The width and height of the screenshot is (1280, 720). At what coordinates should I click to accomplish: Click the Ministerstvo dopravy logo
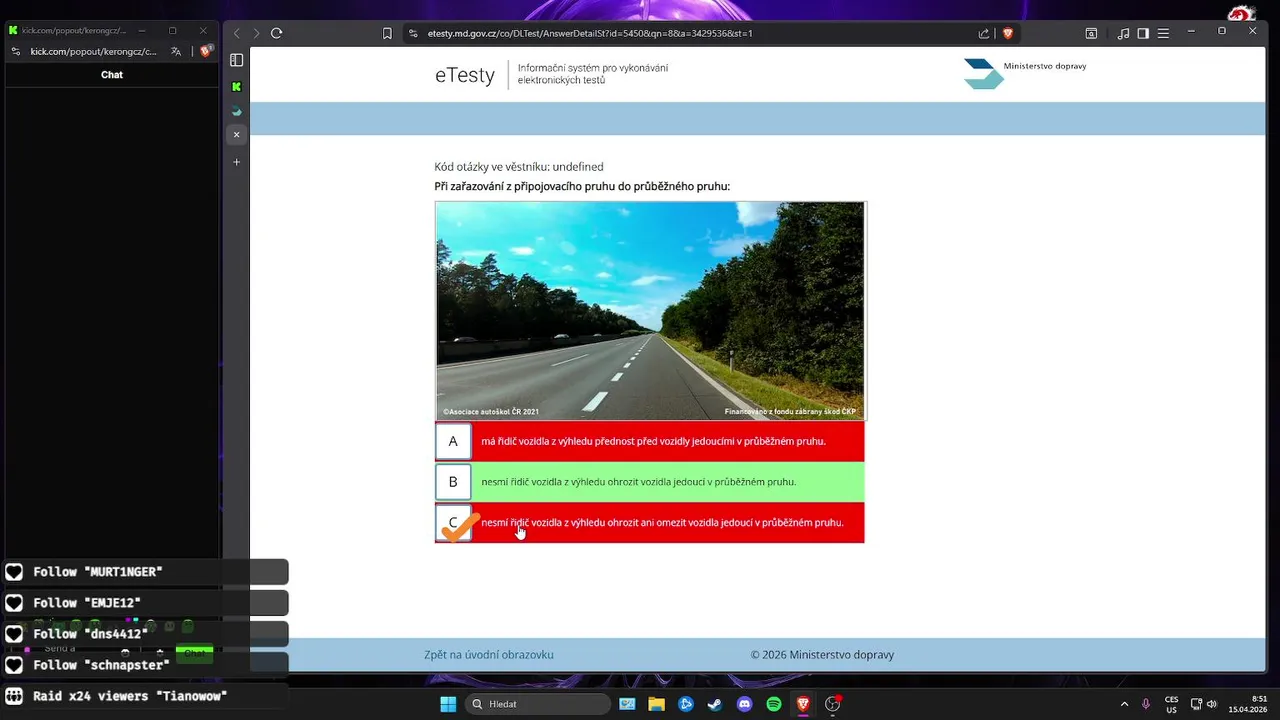[1025, 73]
